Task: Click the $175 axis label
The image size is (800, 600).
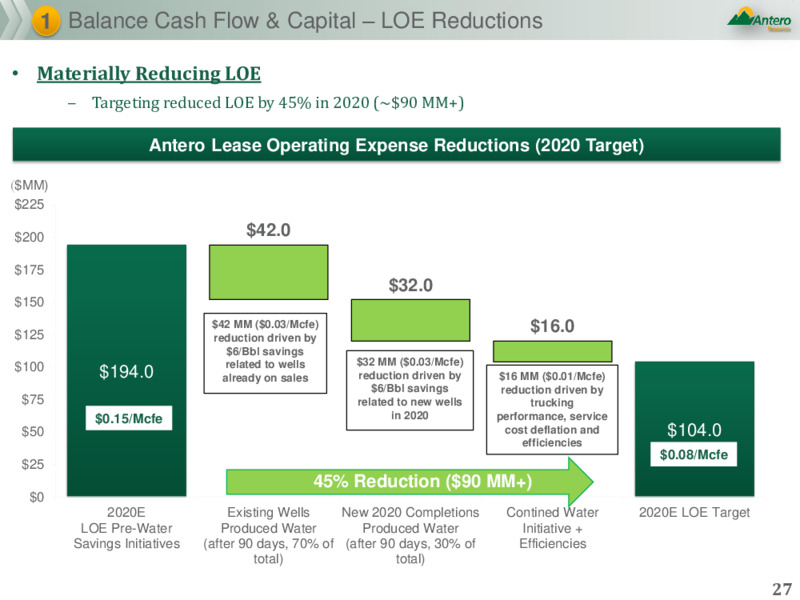Action: 30,270
